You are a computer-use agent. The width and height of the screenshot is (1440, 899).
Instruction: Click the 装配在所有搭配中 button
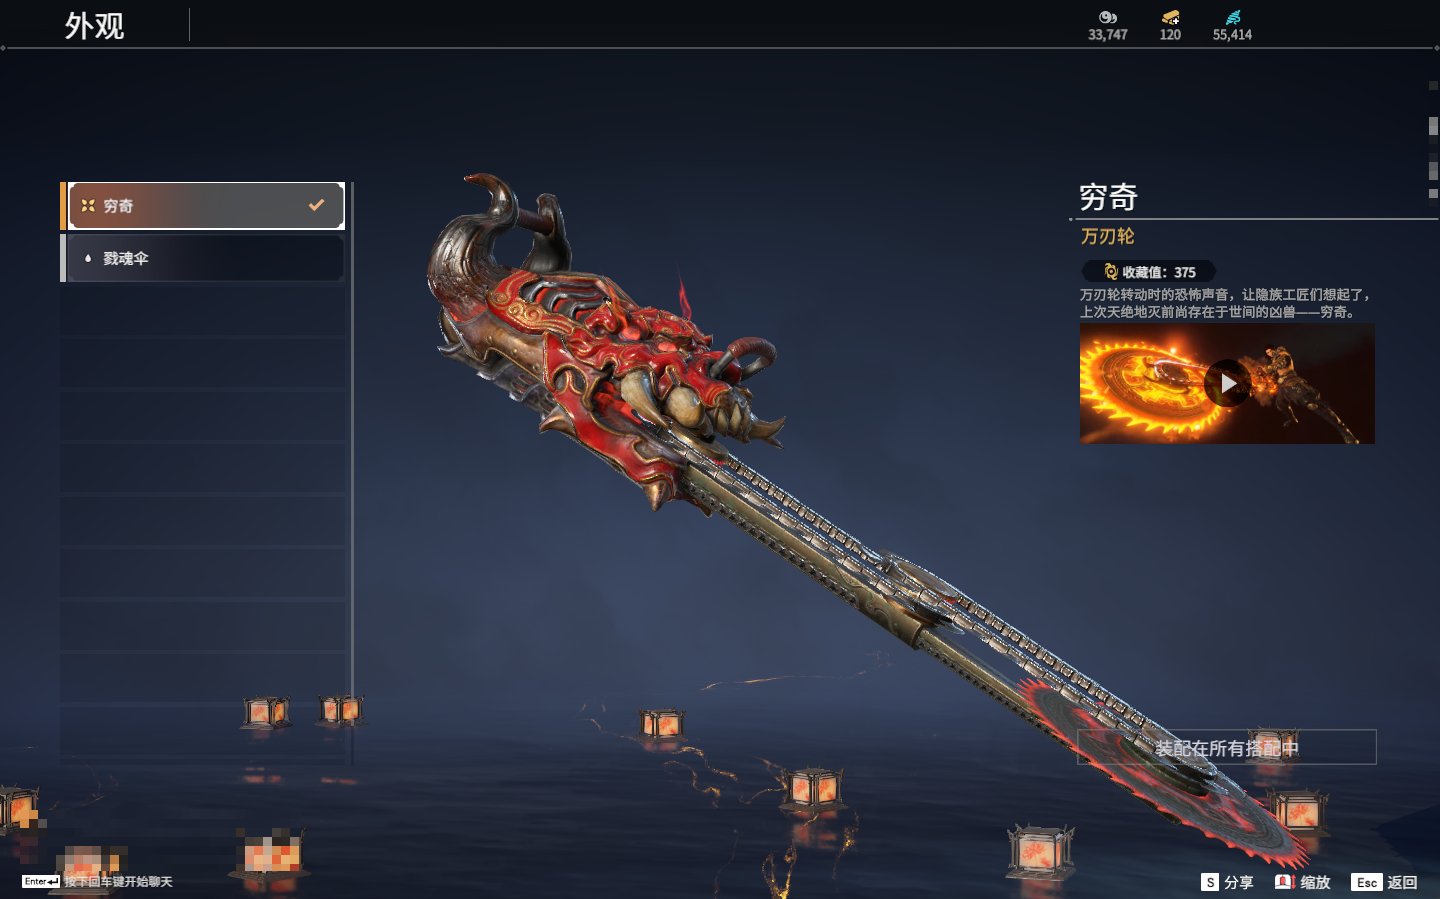1227,747
